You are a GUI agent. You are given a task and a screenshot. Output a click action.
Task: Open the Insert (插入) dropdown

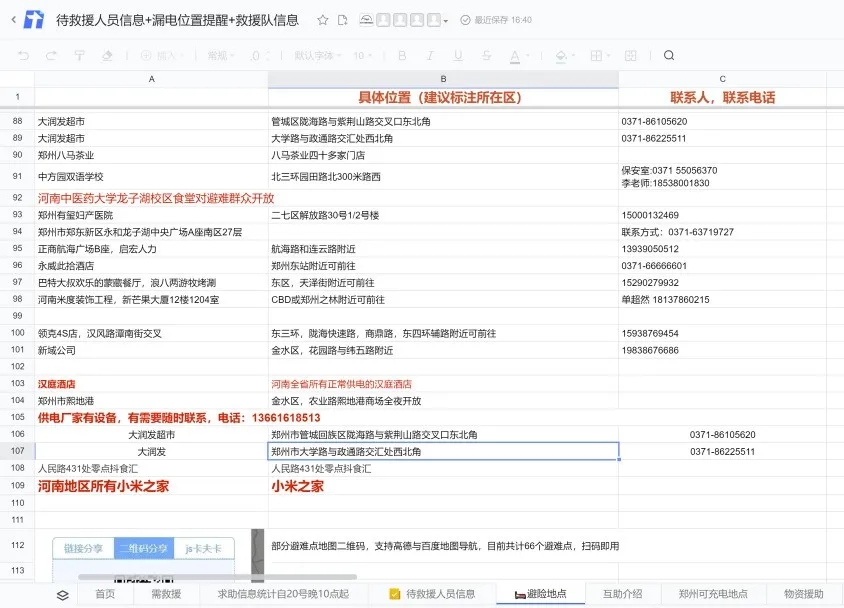162,55
